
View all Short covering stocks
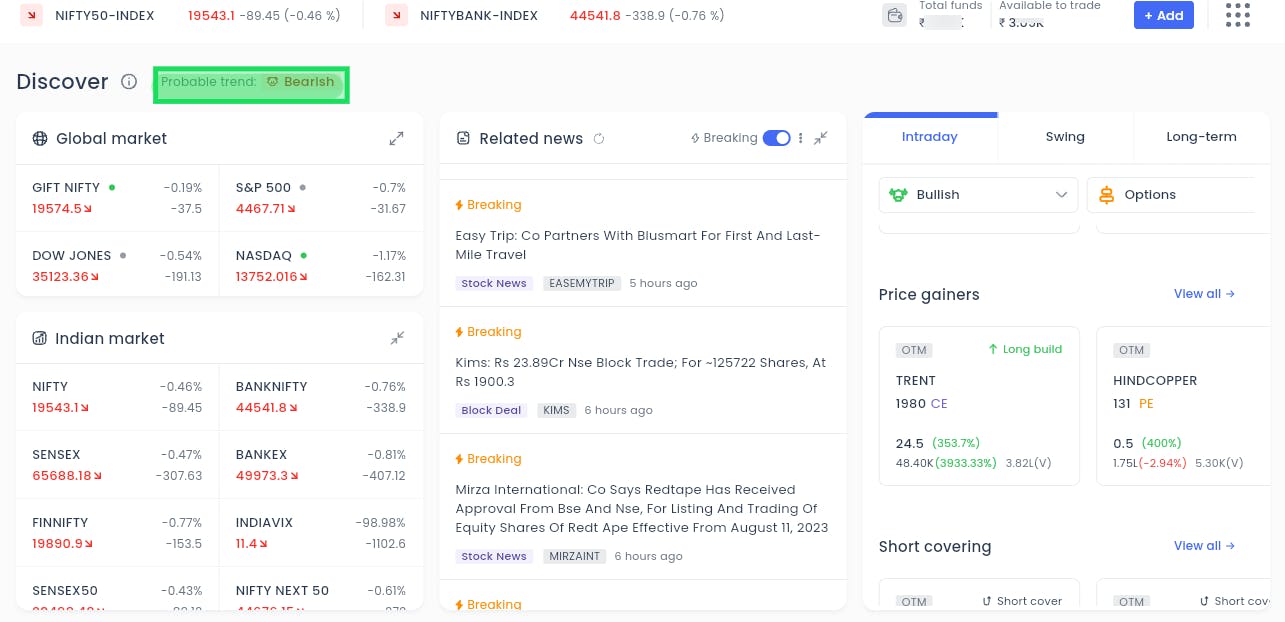[x=1204, y=546]
